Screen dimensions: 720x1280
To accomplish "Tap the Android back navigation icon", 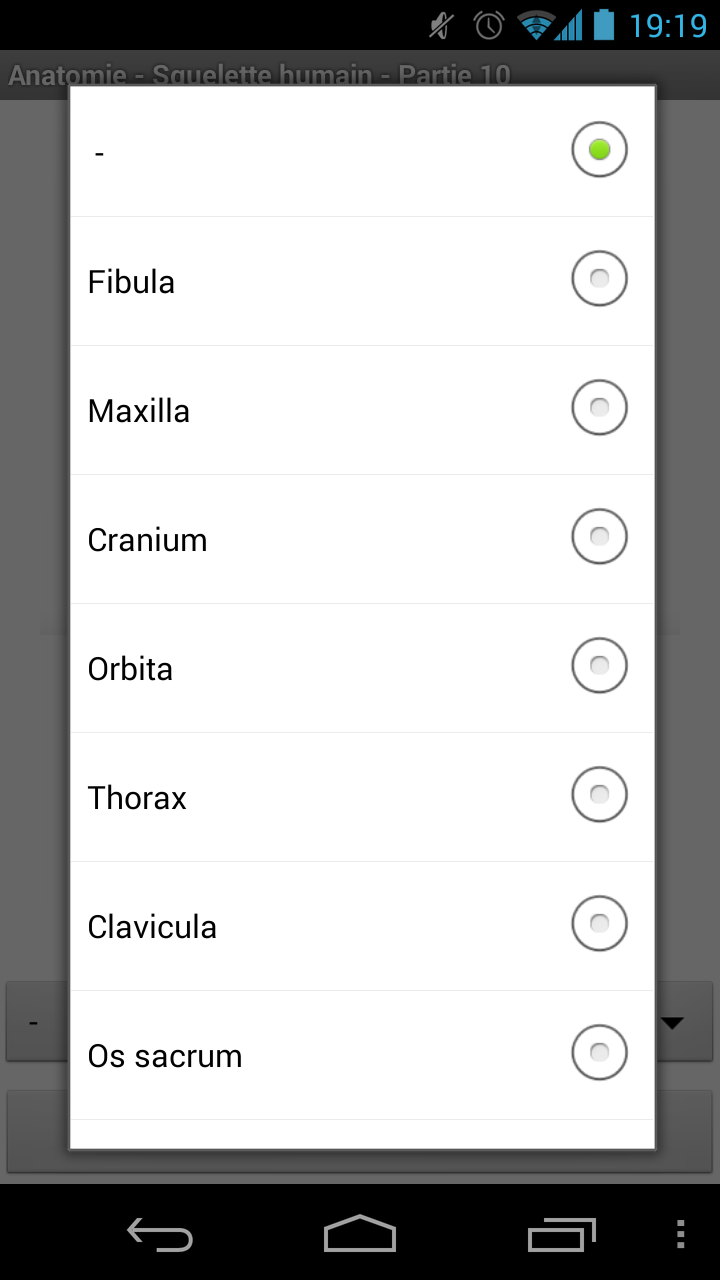I will (160, 1234).
